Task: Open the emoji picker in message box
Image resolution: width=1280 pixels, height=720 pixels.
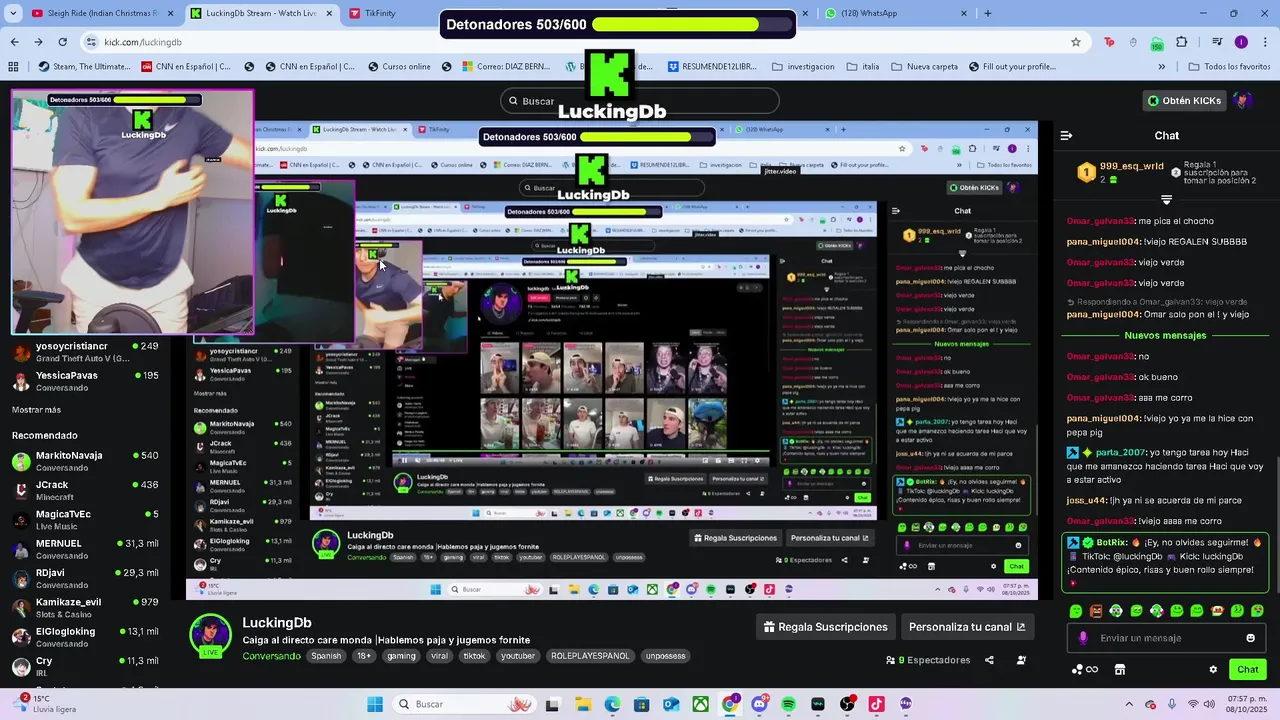Action: pyautogui.click(x=1250, y=638)
